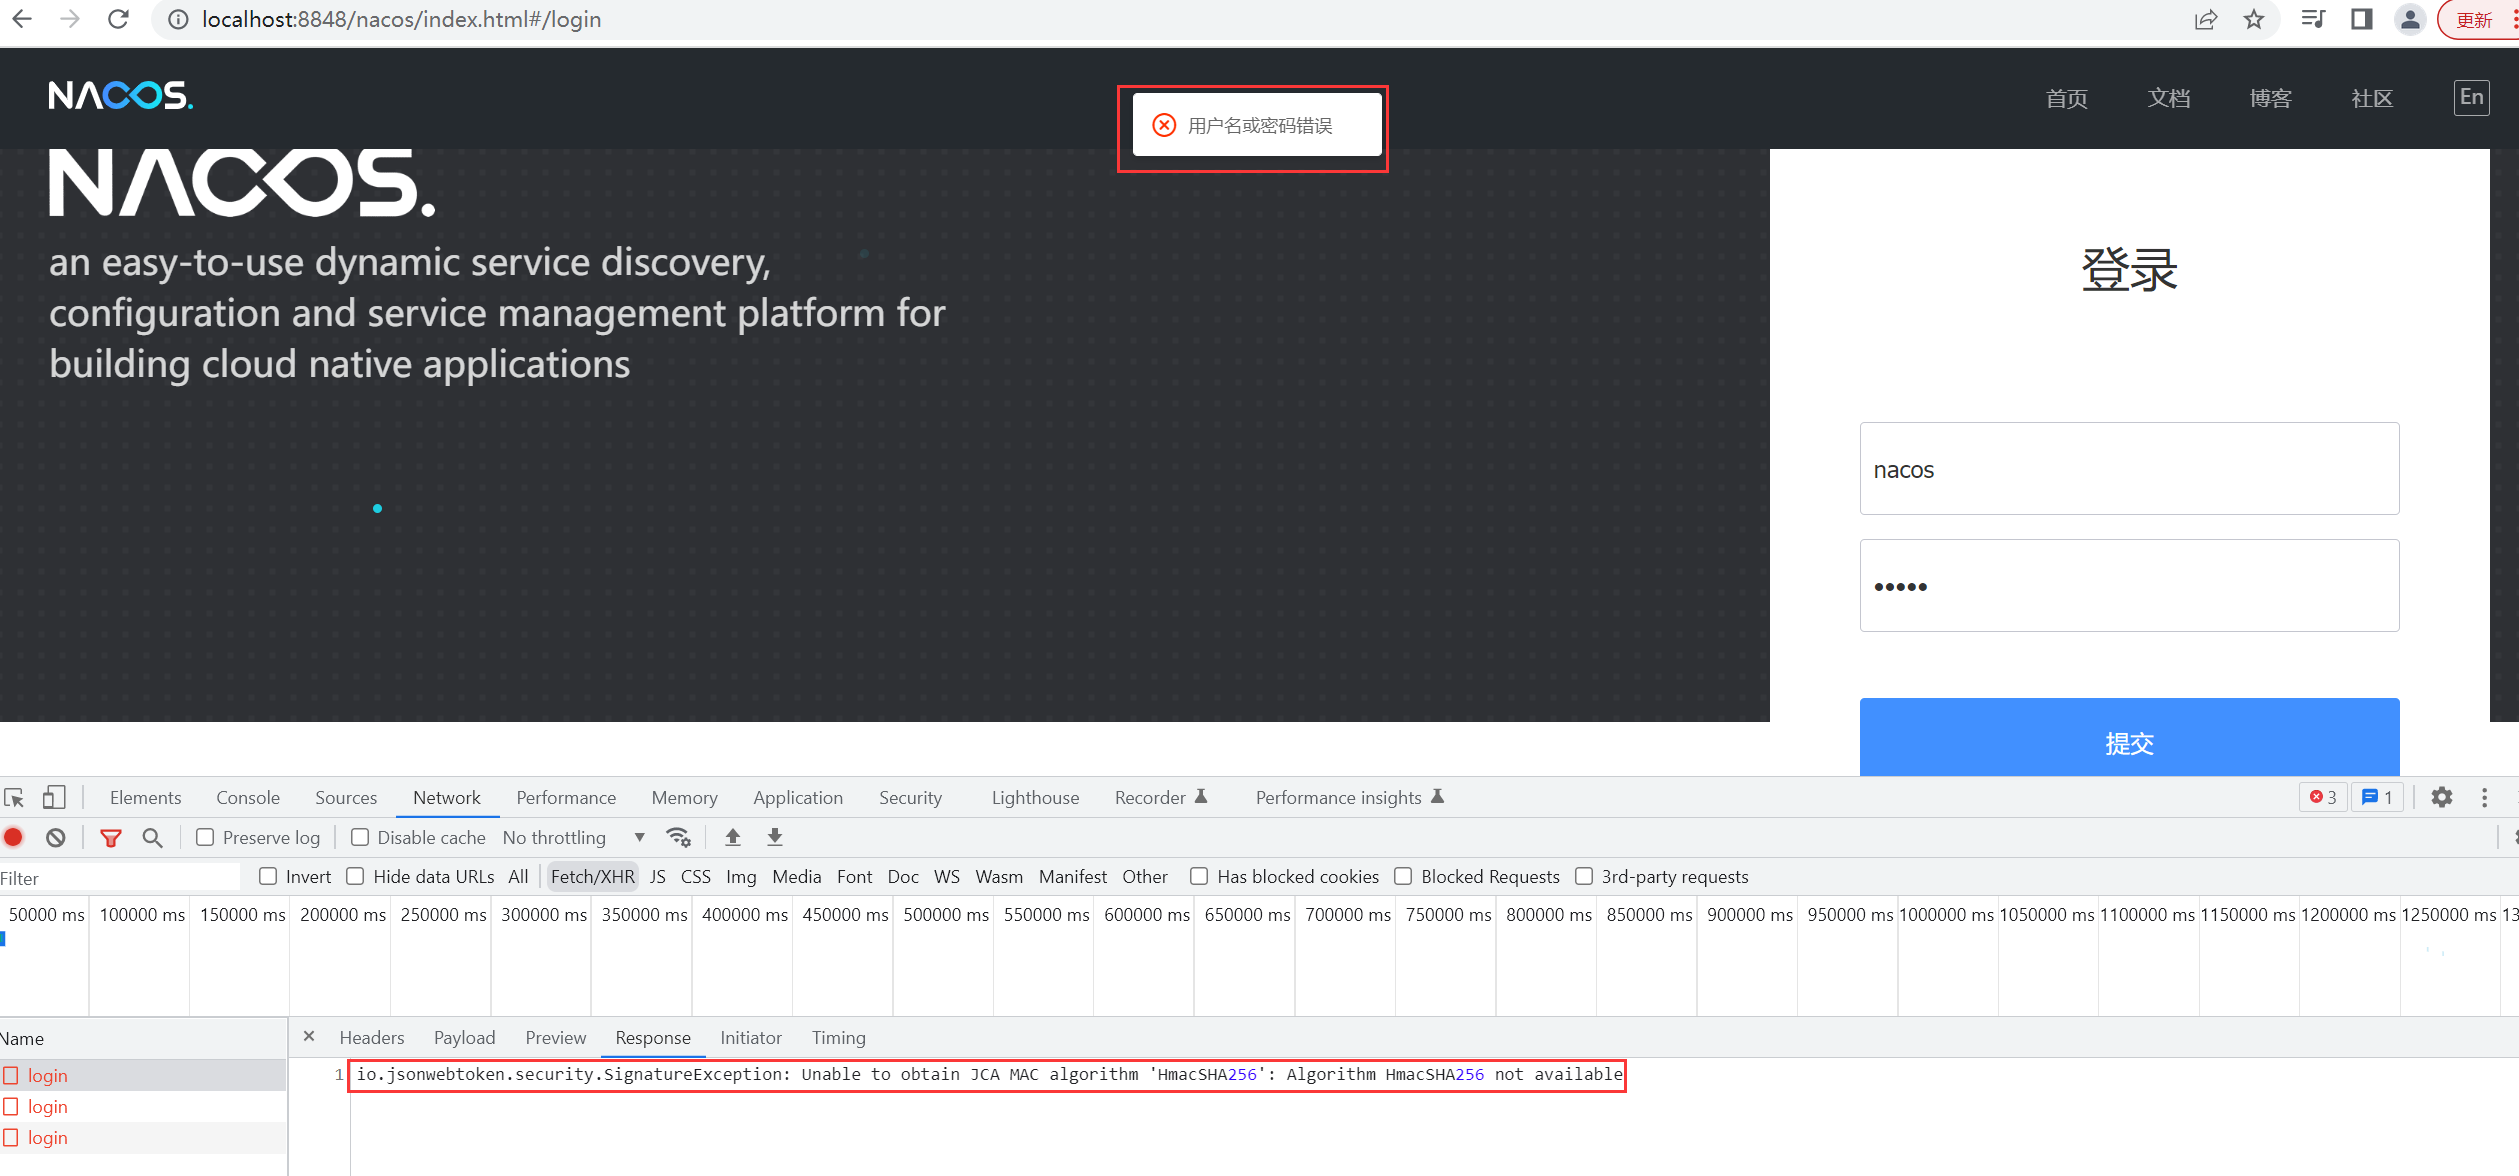Tick the Hide data URLs checkbox
Screen dimensions: 2519x1176
coord(355,876)
